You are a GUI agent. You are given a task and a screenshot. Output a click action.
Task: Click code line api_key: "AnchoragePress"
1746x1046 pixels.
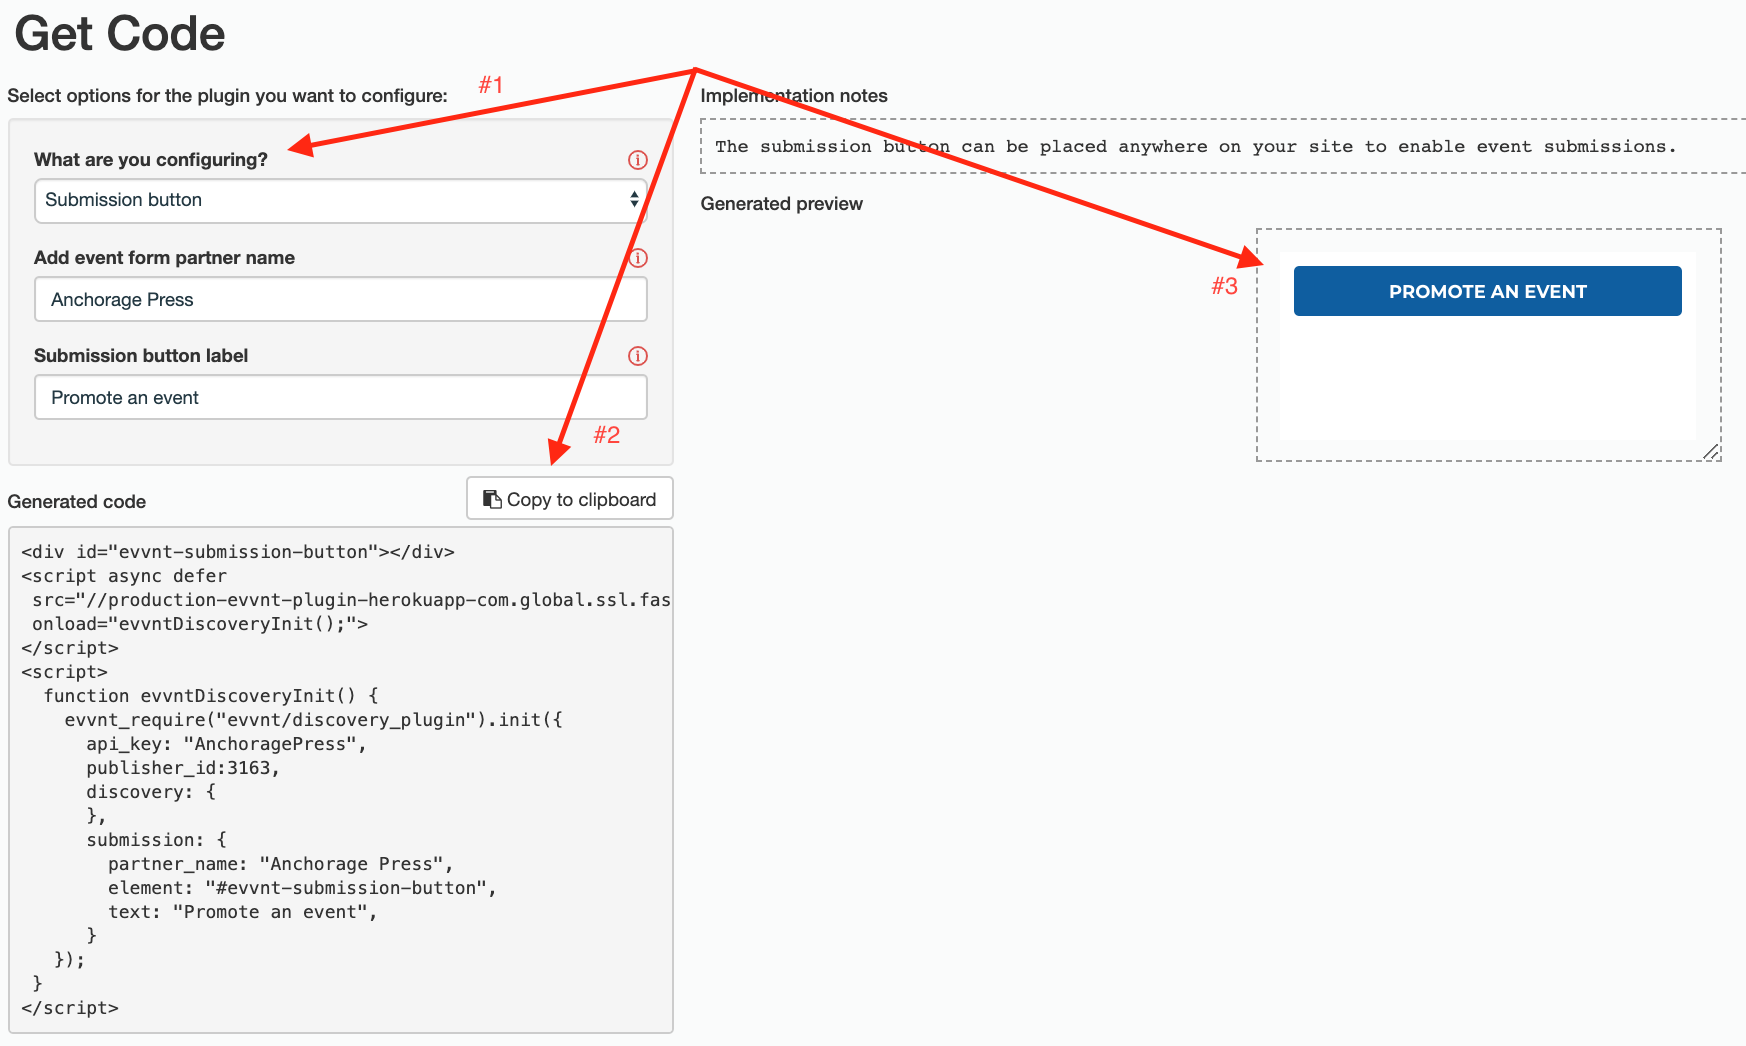click(x=226, y=744)
